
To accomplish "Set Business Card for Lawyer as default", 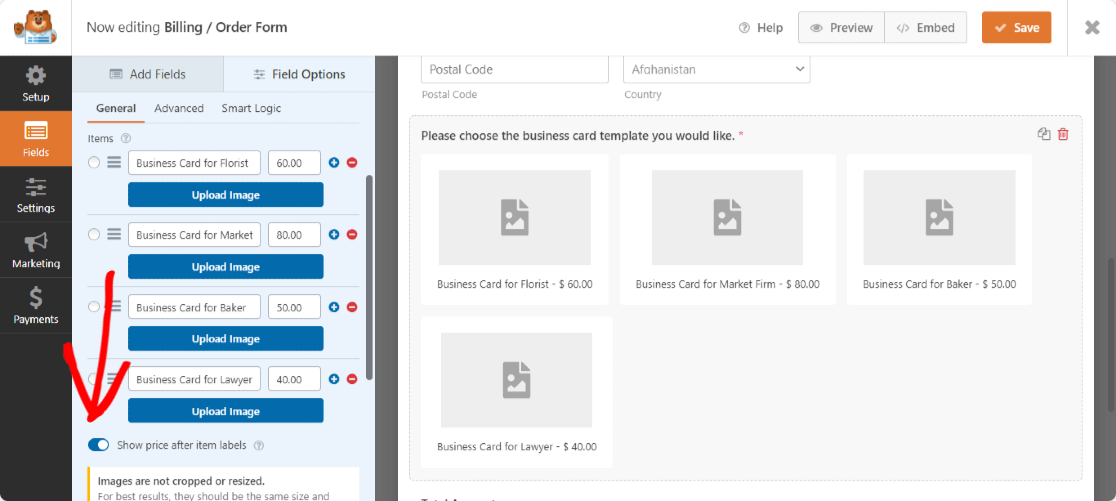I will tap(94, 379).
